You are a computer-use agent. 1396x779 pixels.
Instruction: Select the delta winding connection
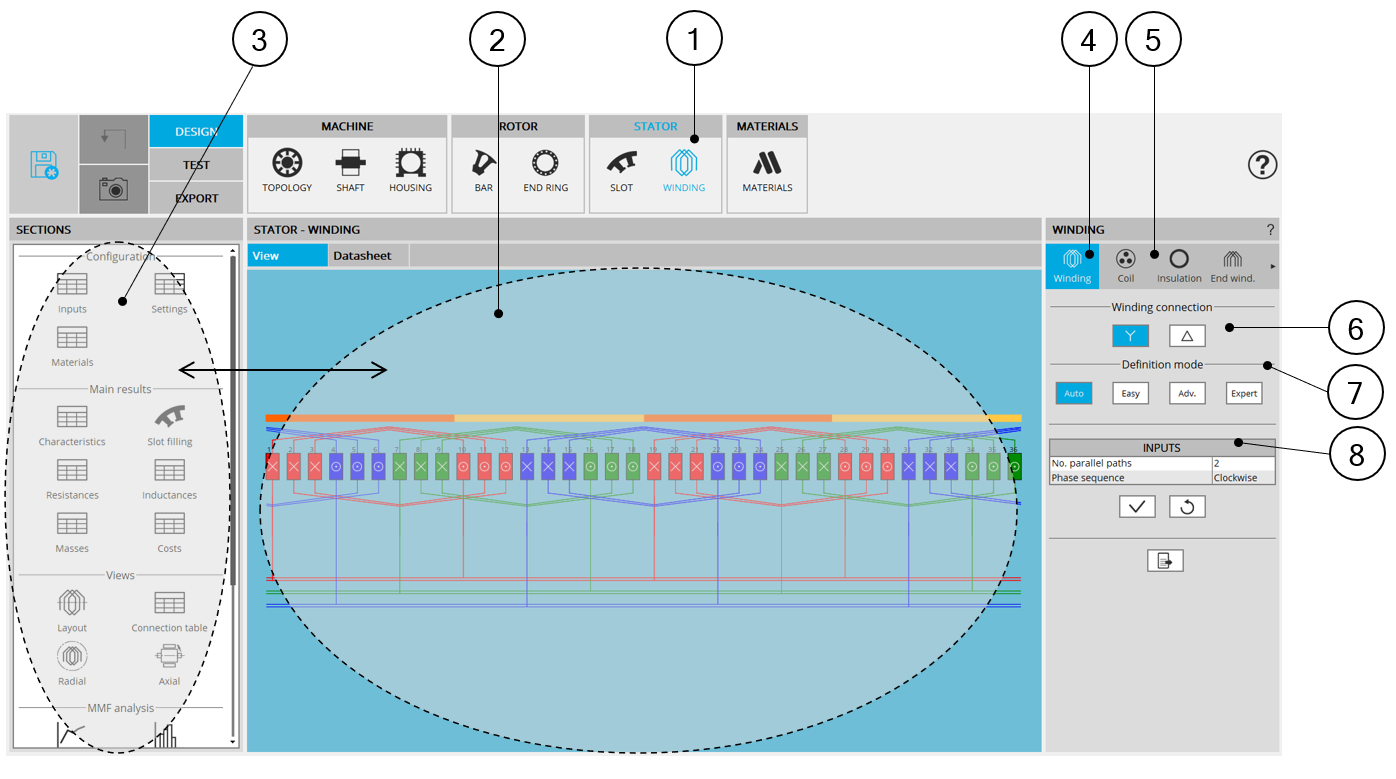tap(1187, 336)
